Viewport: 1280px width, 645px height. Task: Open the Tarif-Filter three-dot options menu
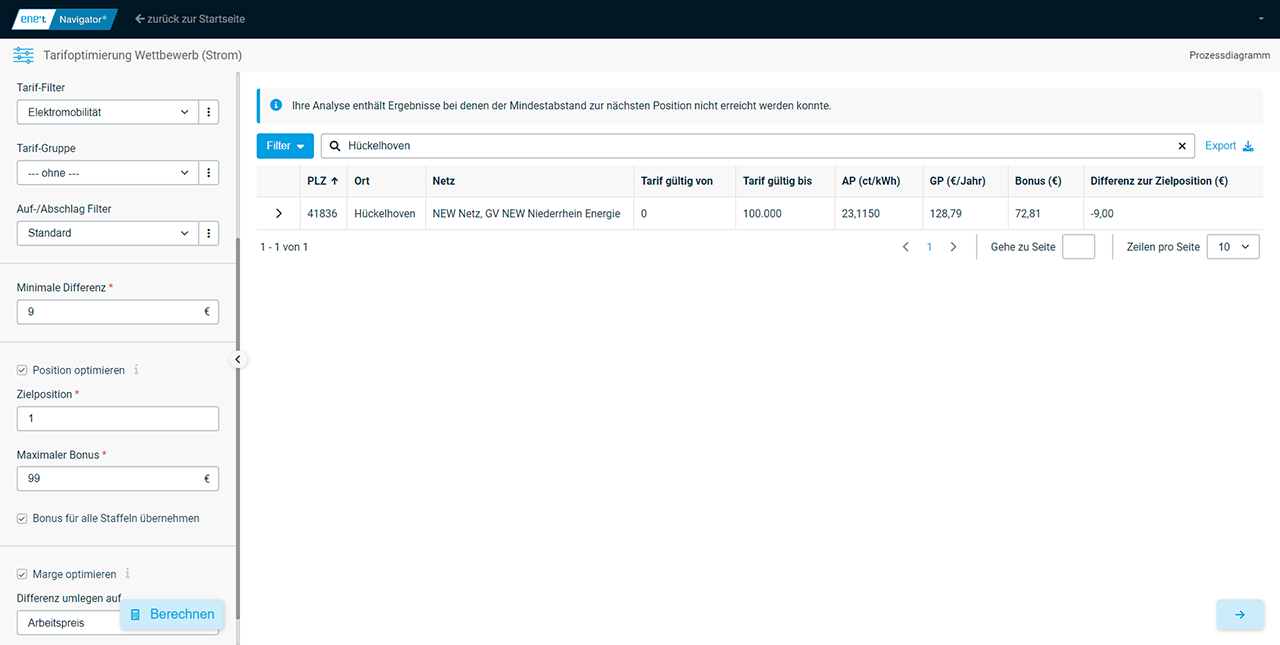pyautogui.click(x=209, y=113)
